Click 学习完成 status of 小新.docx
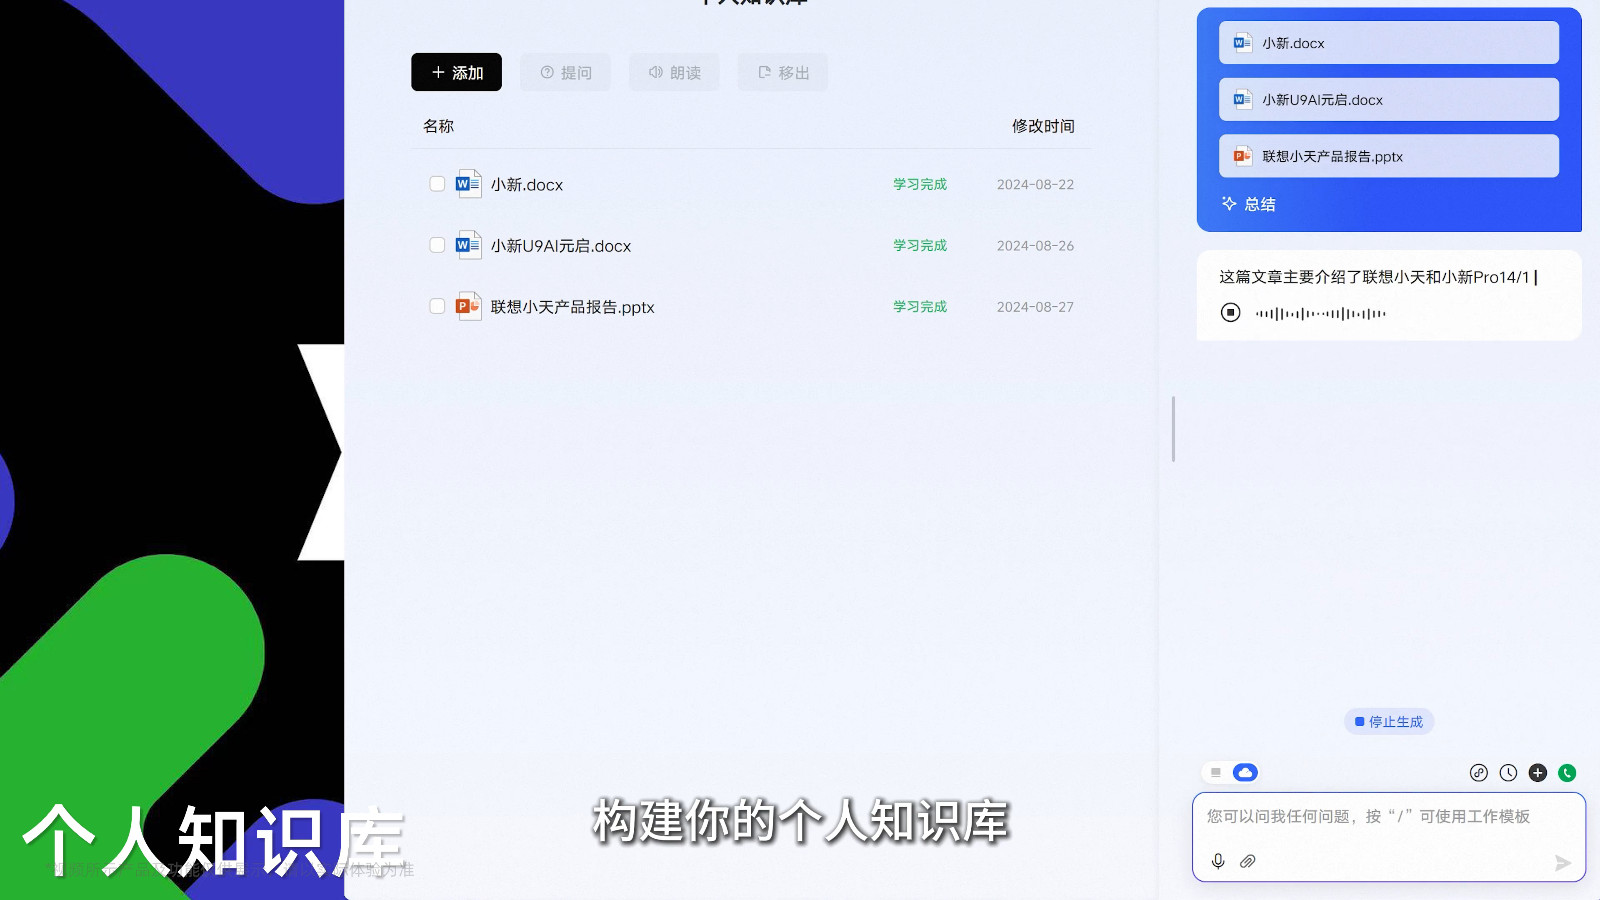The height and width of the screenshot is (900, 1600). pyautogui.click(x=920, y=184)
